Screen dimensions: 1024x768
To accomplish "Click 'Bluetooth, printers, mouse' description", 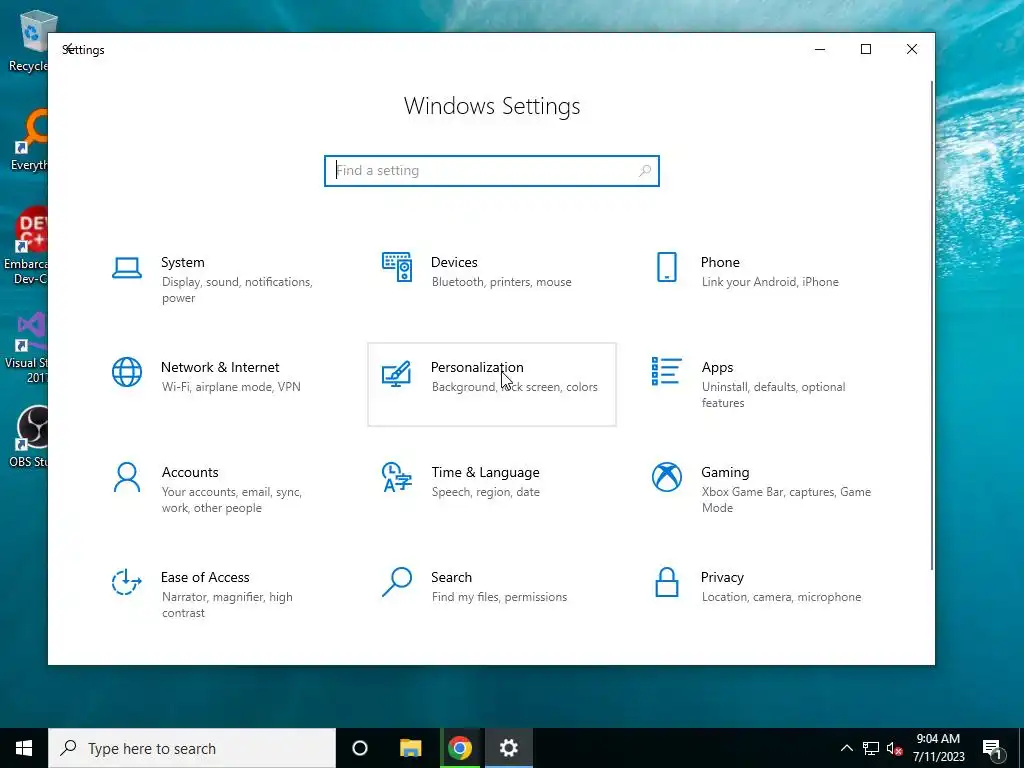I will coord(502,282).
